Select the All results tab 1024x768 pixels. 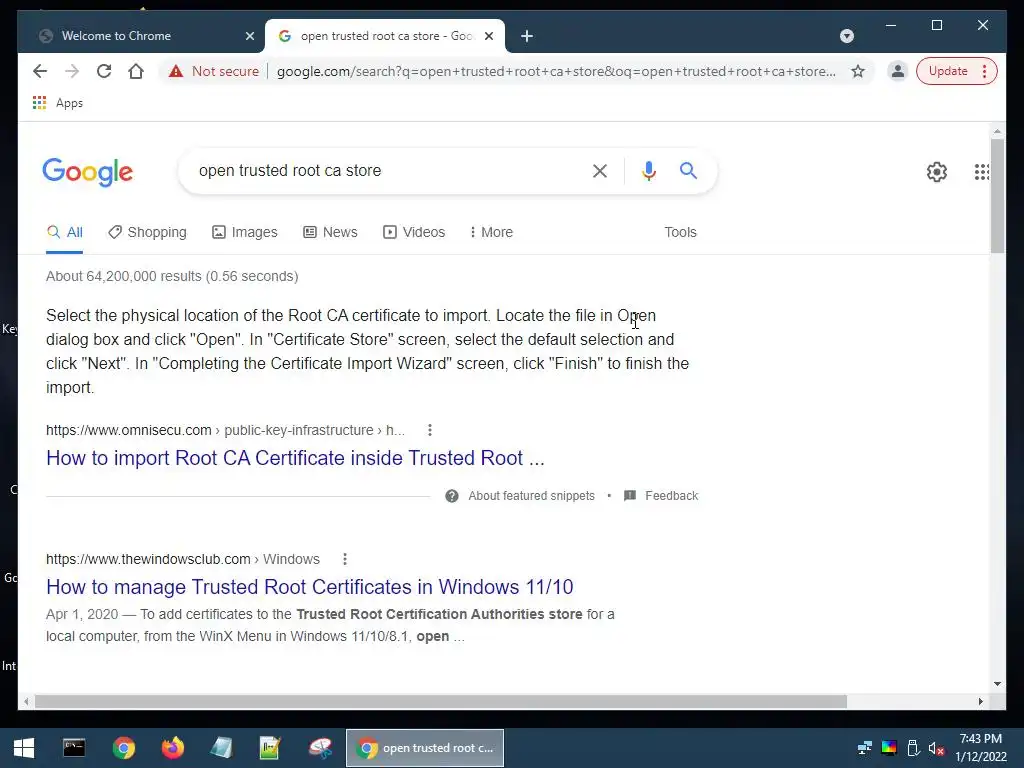[x=65, y=232]
